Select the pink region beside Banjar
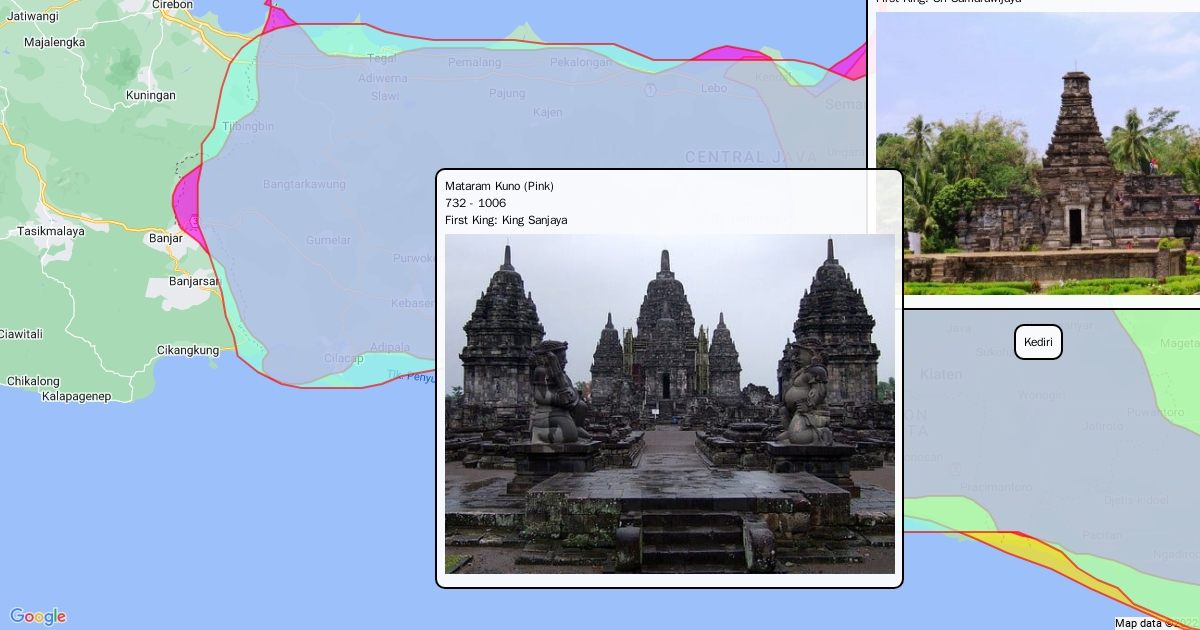The image size is (1200, 630). coord(188,205)
